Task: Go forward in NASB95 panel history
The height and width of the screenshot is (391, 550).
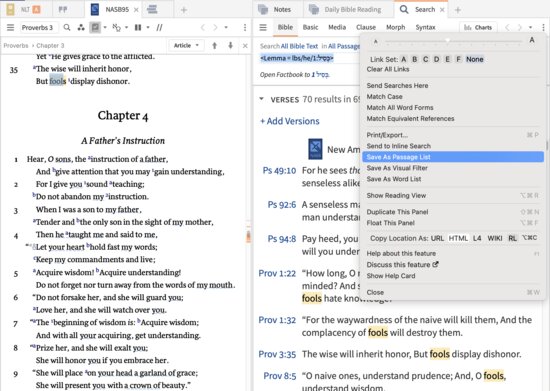Action: point(215,27)
